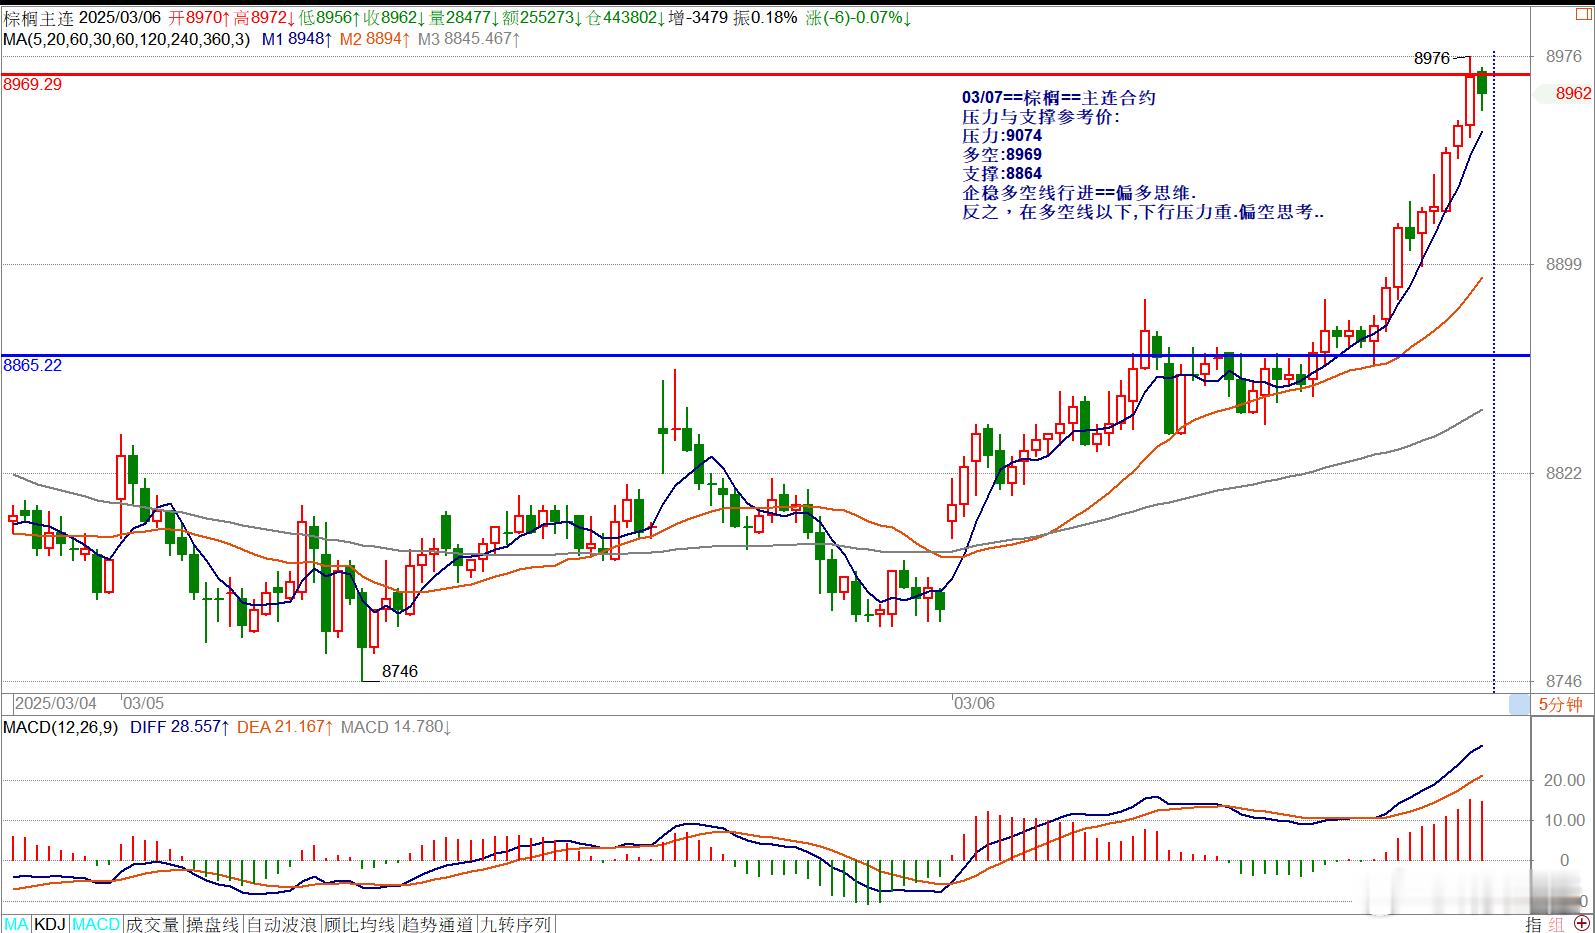The width and height of the screenshot is (1595, 933).
Task: Click the 棕榈主连 contract name
Action: (37, 18)
